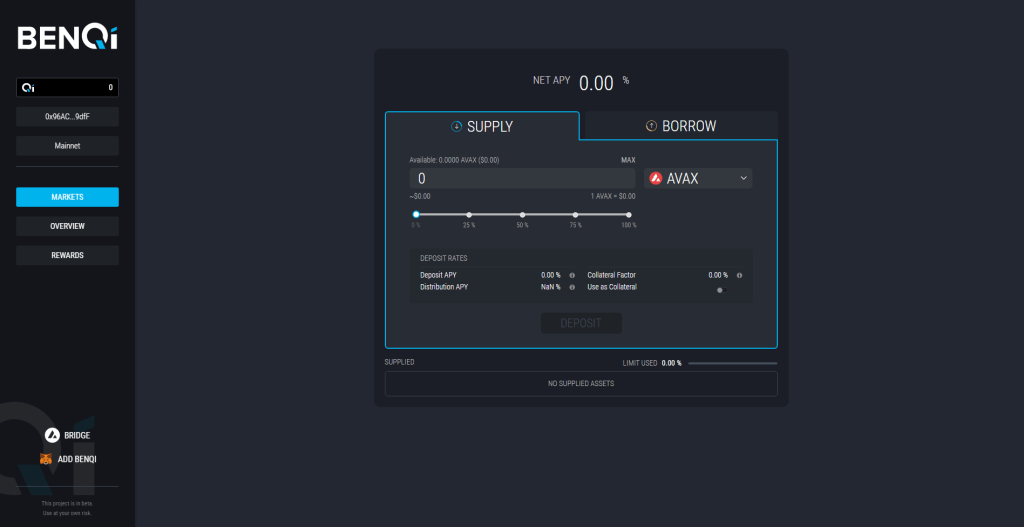1024x527 pixels.
Task: Click the MetaMask fox icon
Action: coord(46,459)
